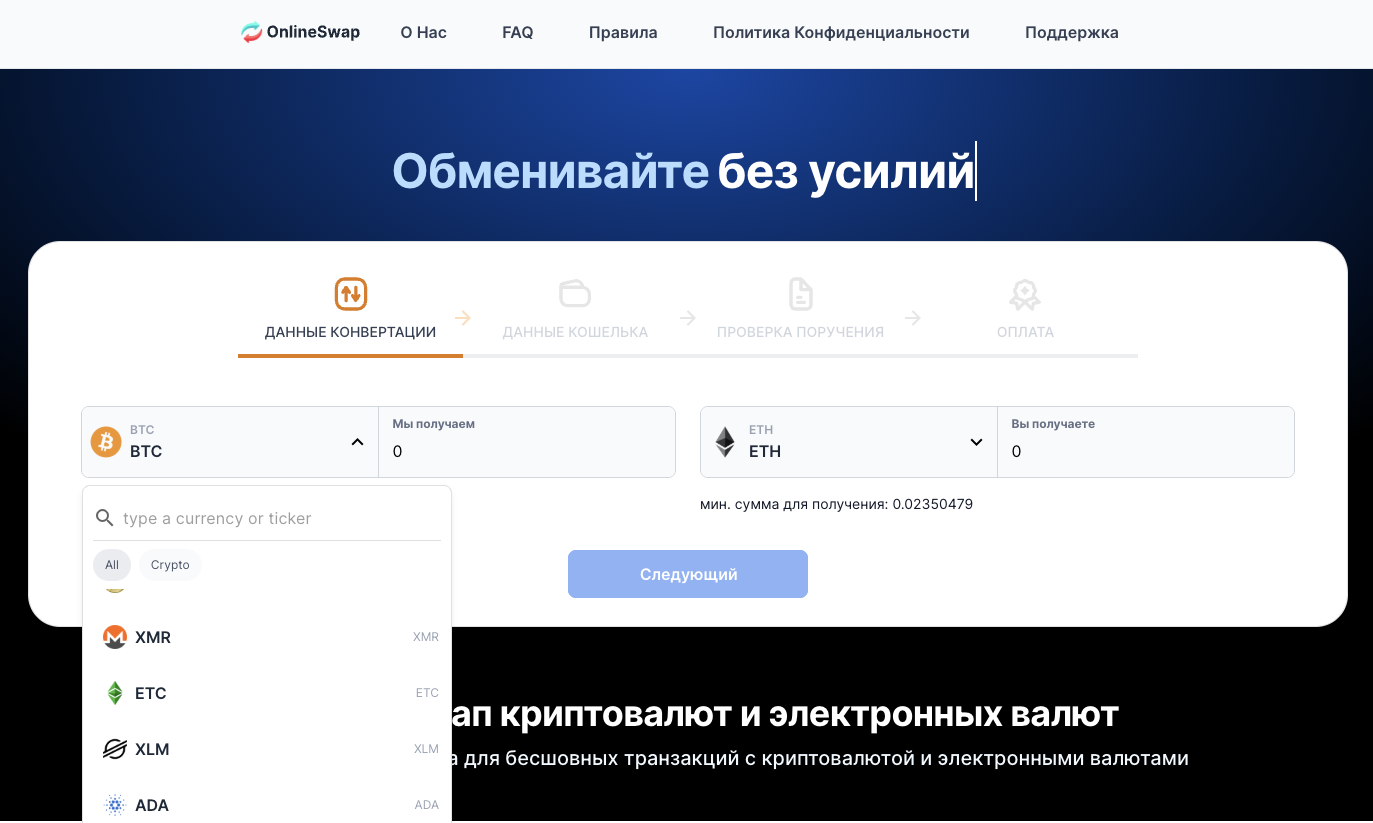Enable the Crypto filter chip
This screenshot has height=823, width=1373.
tap(170, 564)
